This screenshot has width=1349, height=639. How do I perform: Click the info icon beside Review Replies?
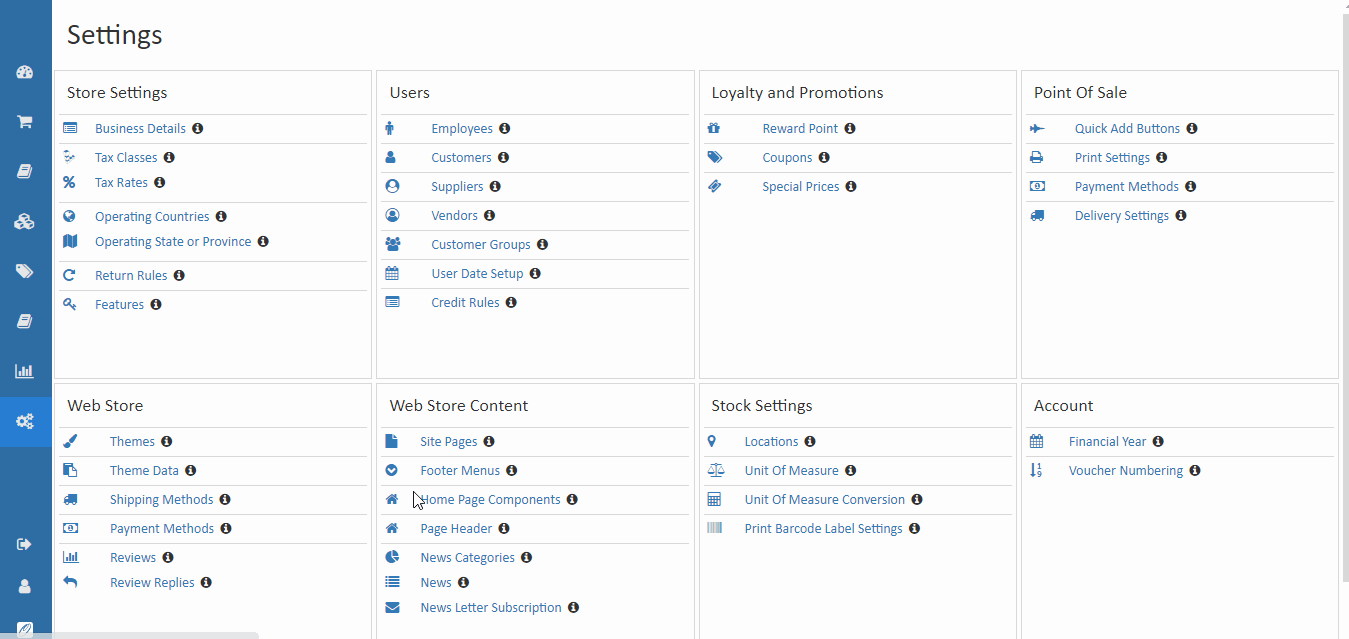coord(206,583)
